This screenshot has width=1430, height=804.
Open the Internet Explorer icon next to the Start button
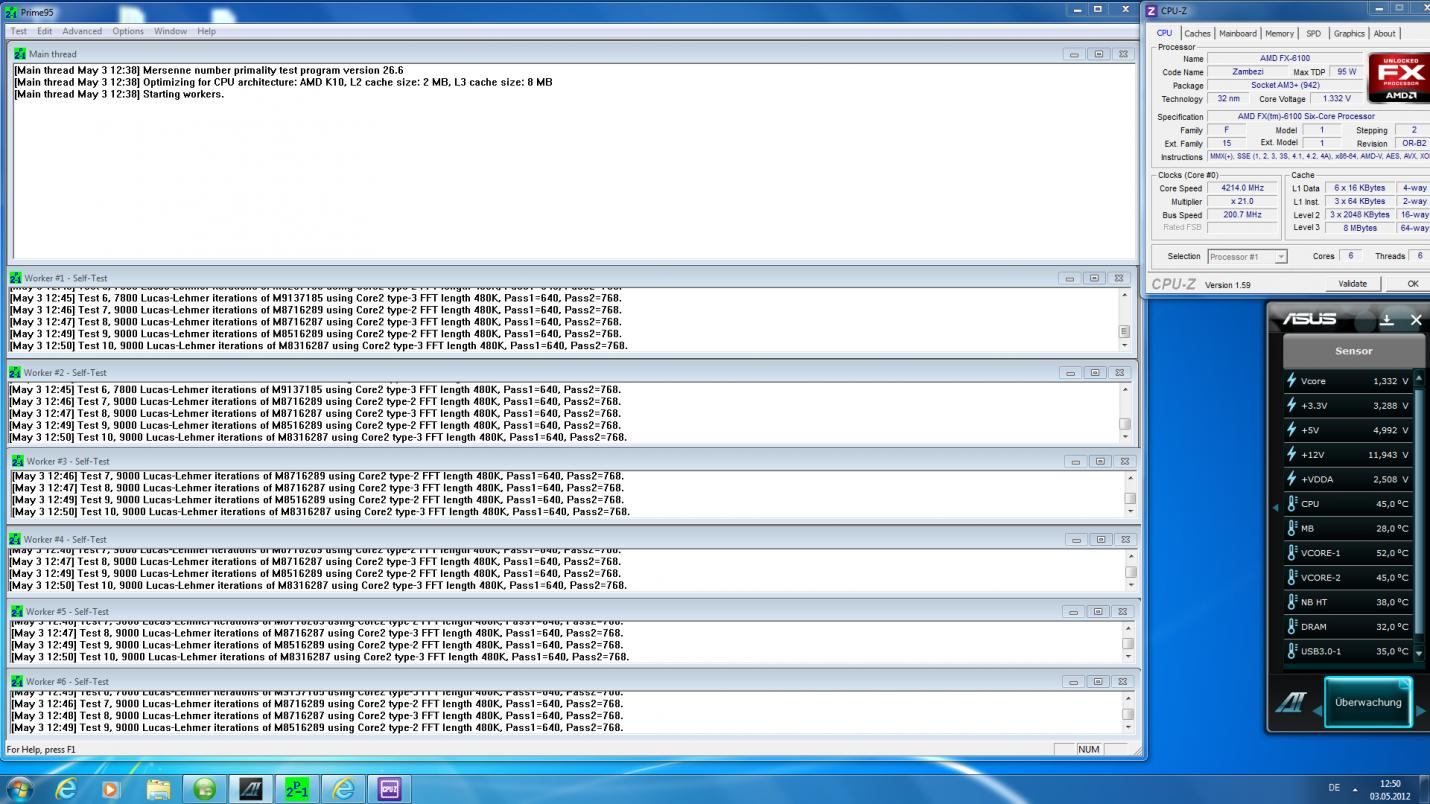tap(66, 789)
